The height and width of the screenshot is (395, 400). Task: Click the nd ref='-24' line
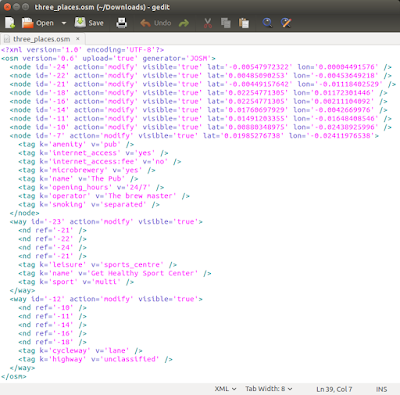(x=52, y=248)
